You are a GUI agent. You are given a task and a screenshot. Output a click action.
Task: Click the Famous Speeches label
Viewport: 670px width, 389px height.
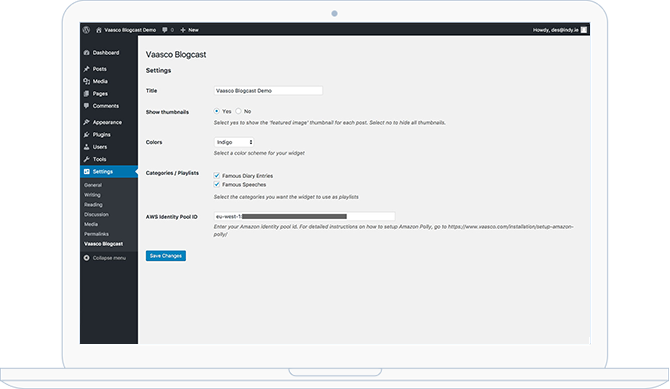click(244, 185)
